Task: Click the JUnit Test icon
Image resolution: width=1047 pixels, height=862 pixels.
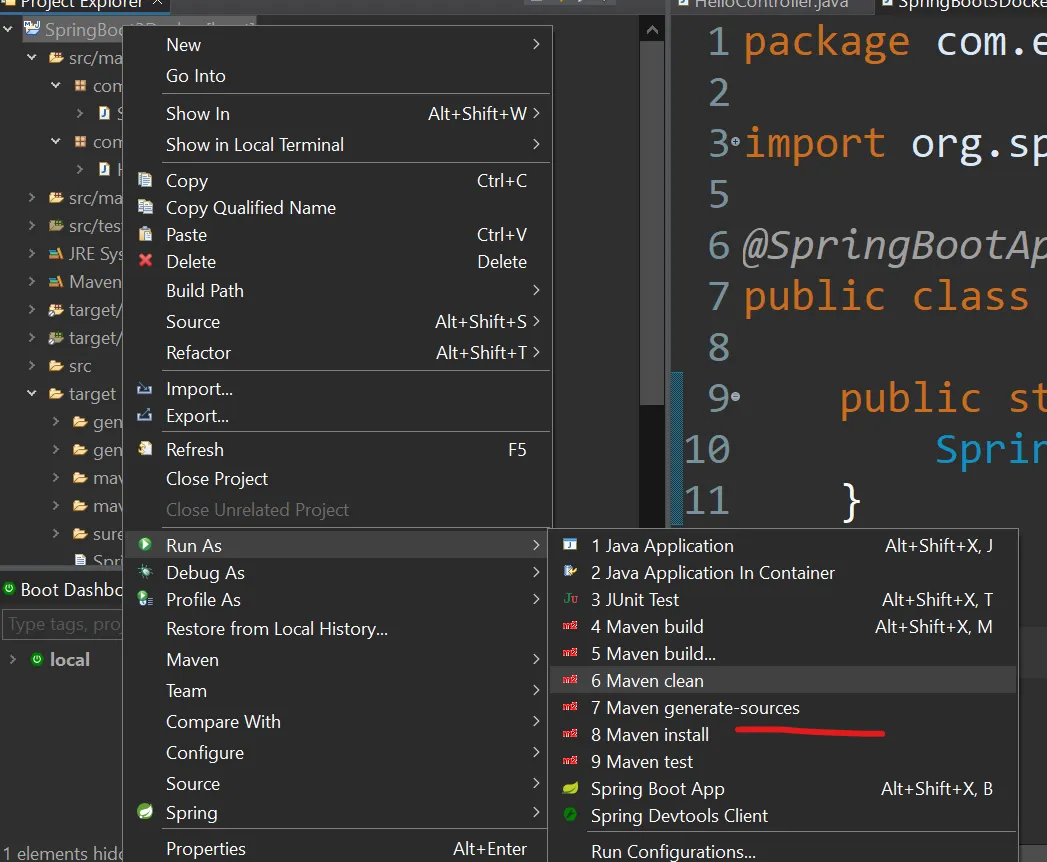Action: coord(570,599)
